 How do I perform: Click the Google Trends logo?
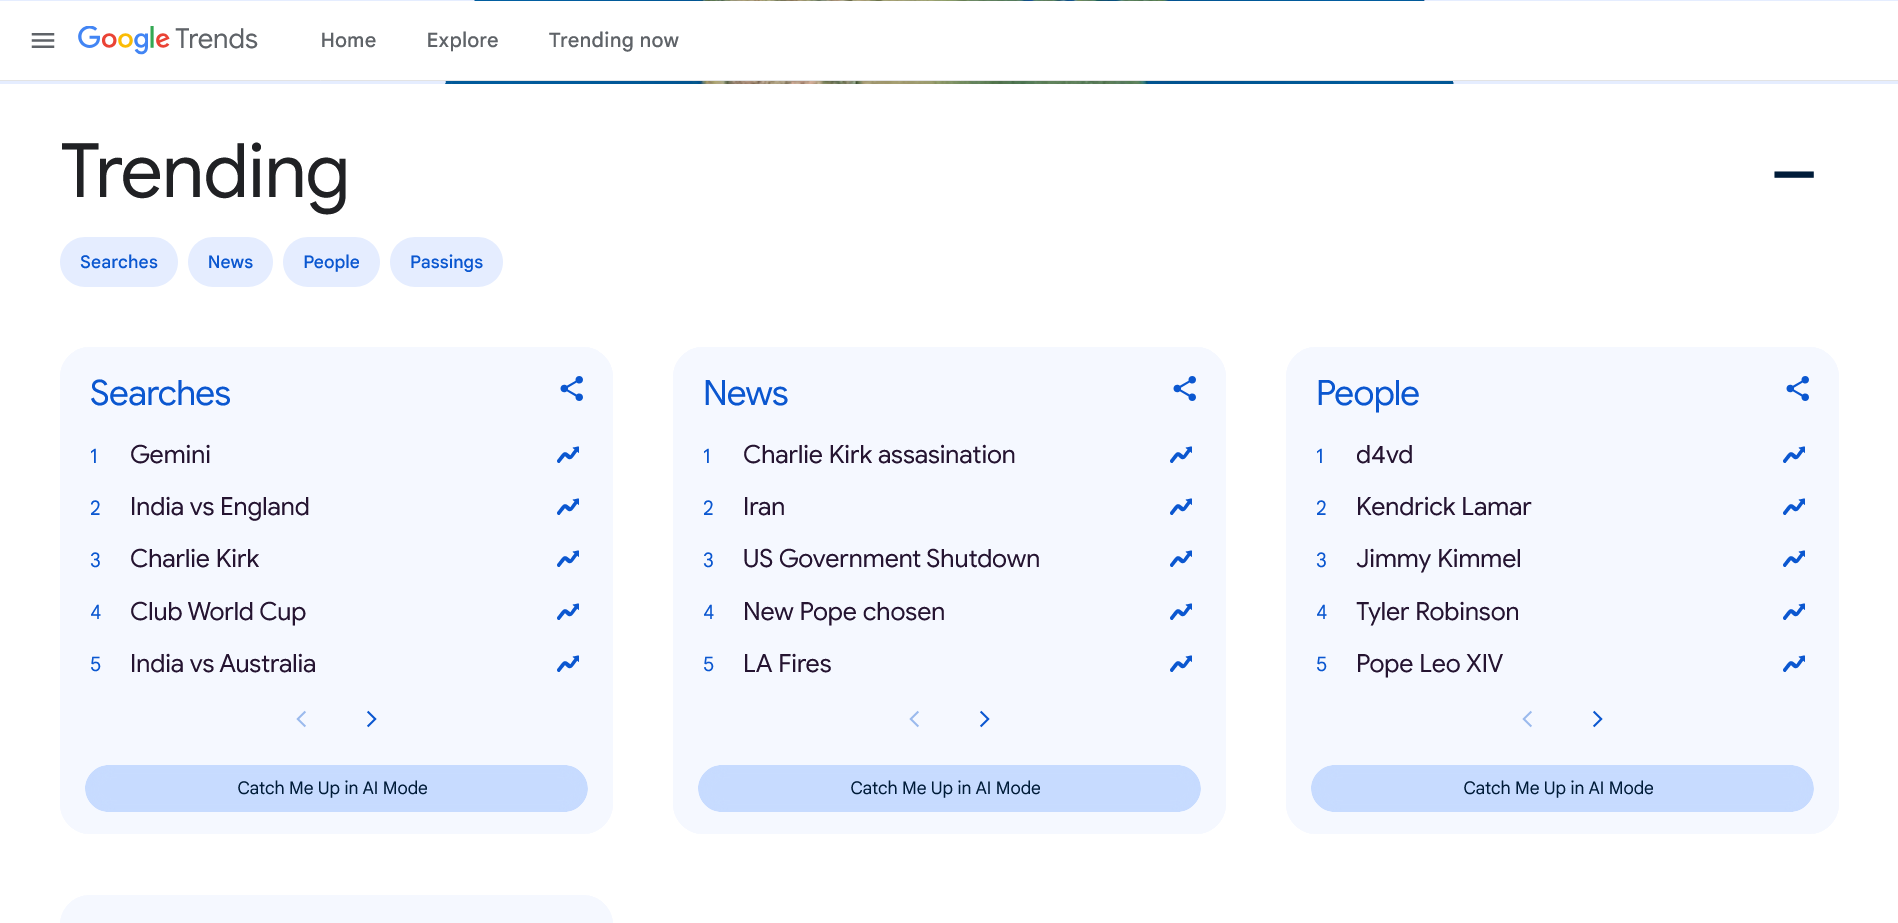click(168, 39)
